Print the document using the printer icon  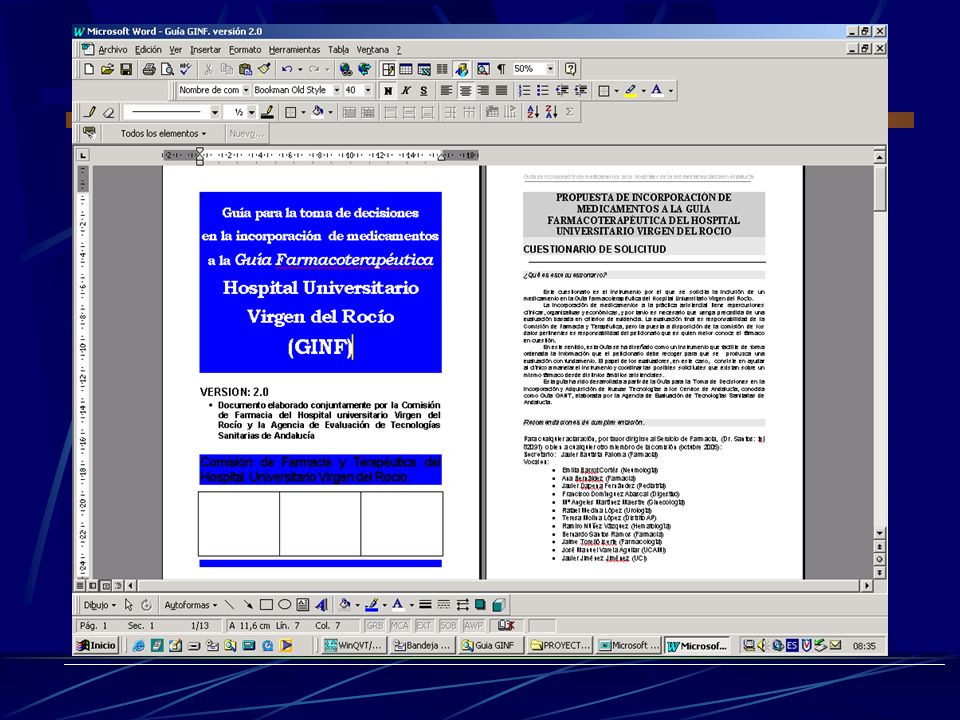[149, 69]
